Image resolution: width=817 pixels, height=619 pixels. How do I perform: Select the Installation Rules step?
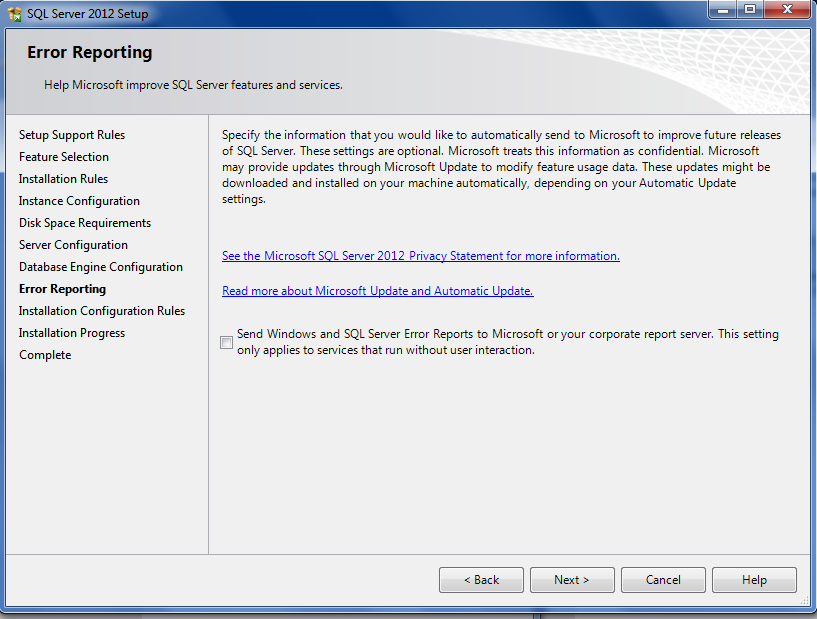tap(63, 179)
